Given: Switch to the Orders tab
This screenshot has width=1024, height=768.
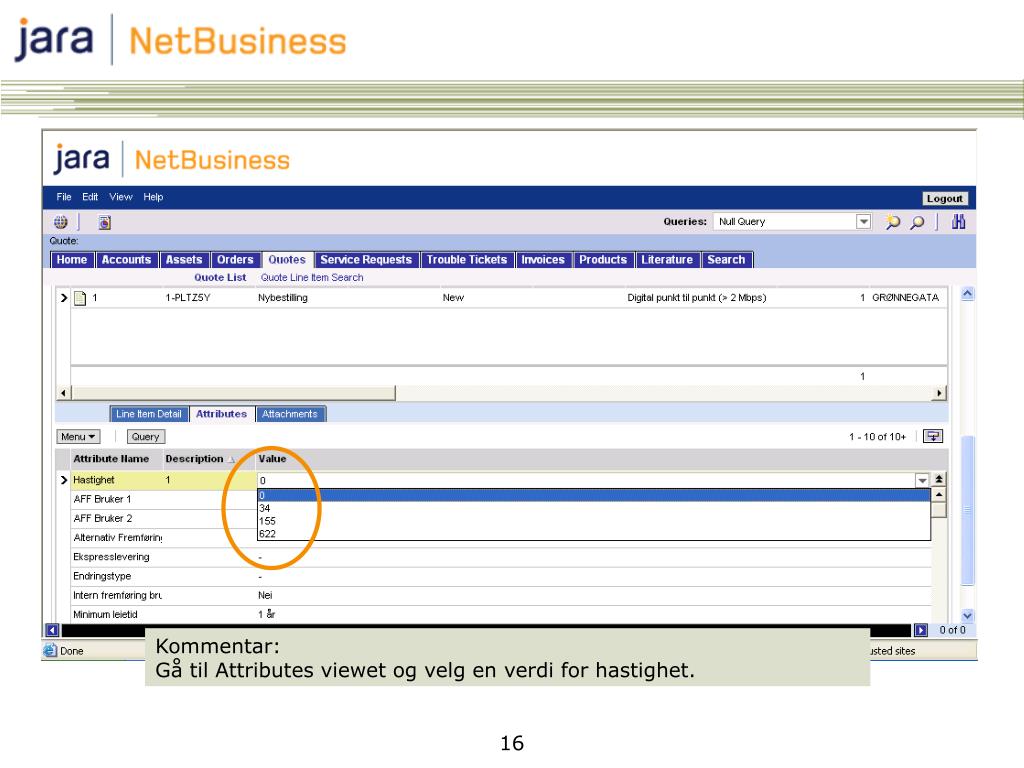Looking at the screenshot, I should click(235, 260).
